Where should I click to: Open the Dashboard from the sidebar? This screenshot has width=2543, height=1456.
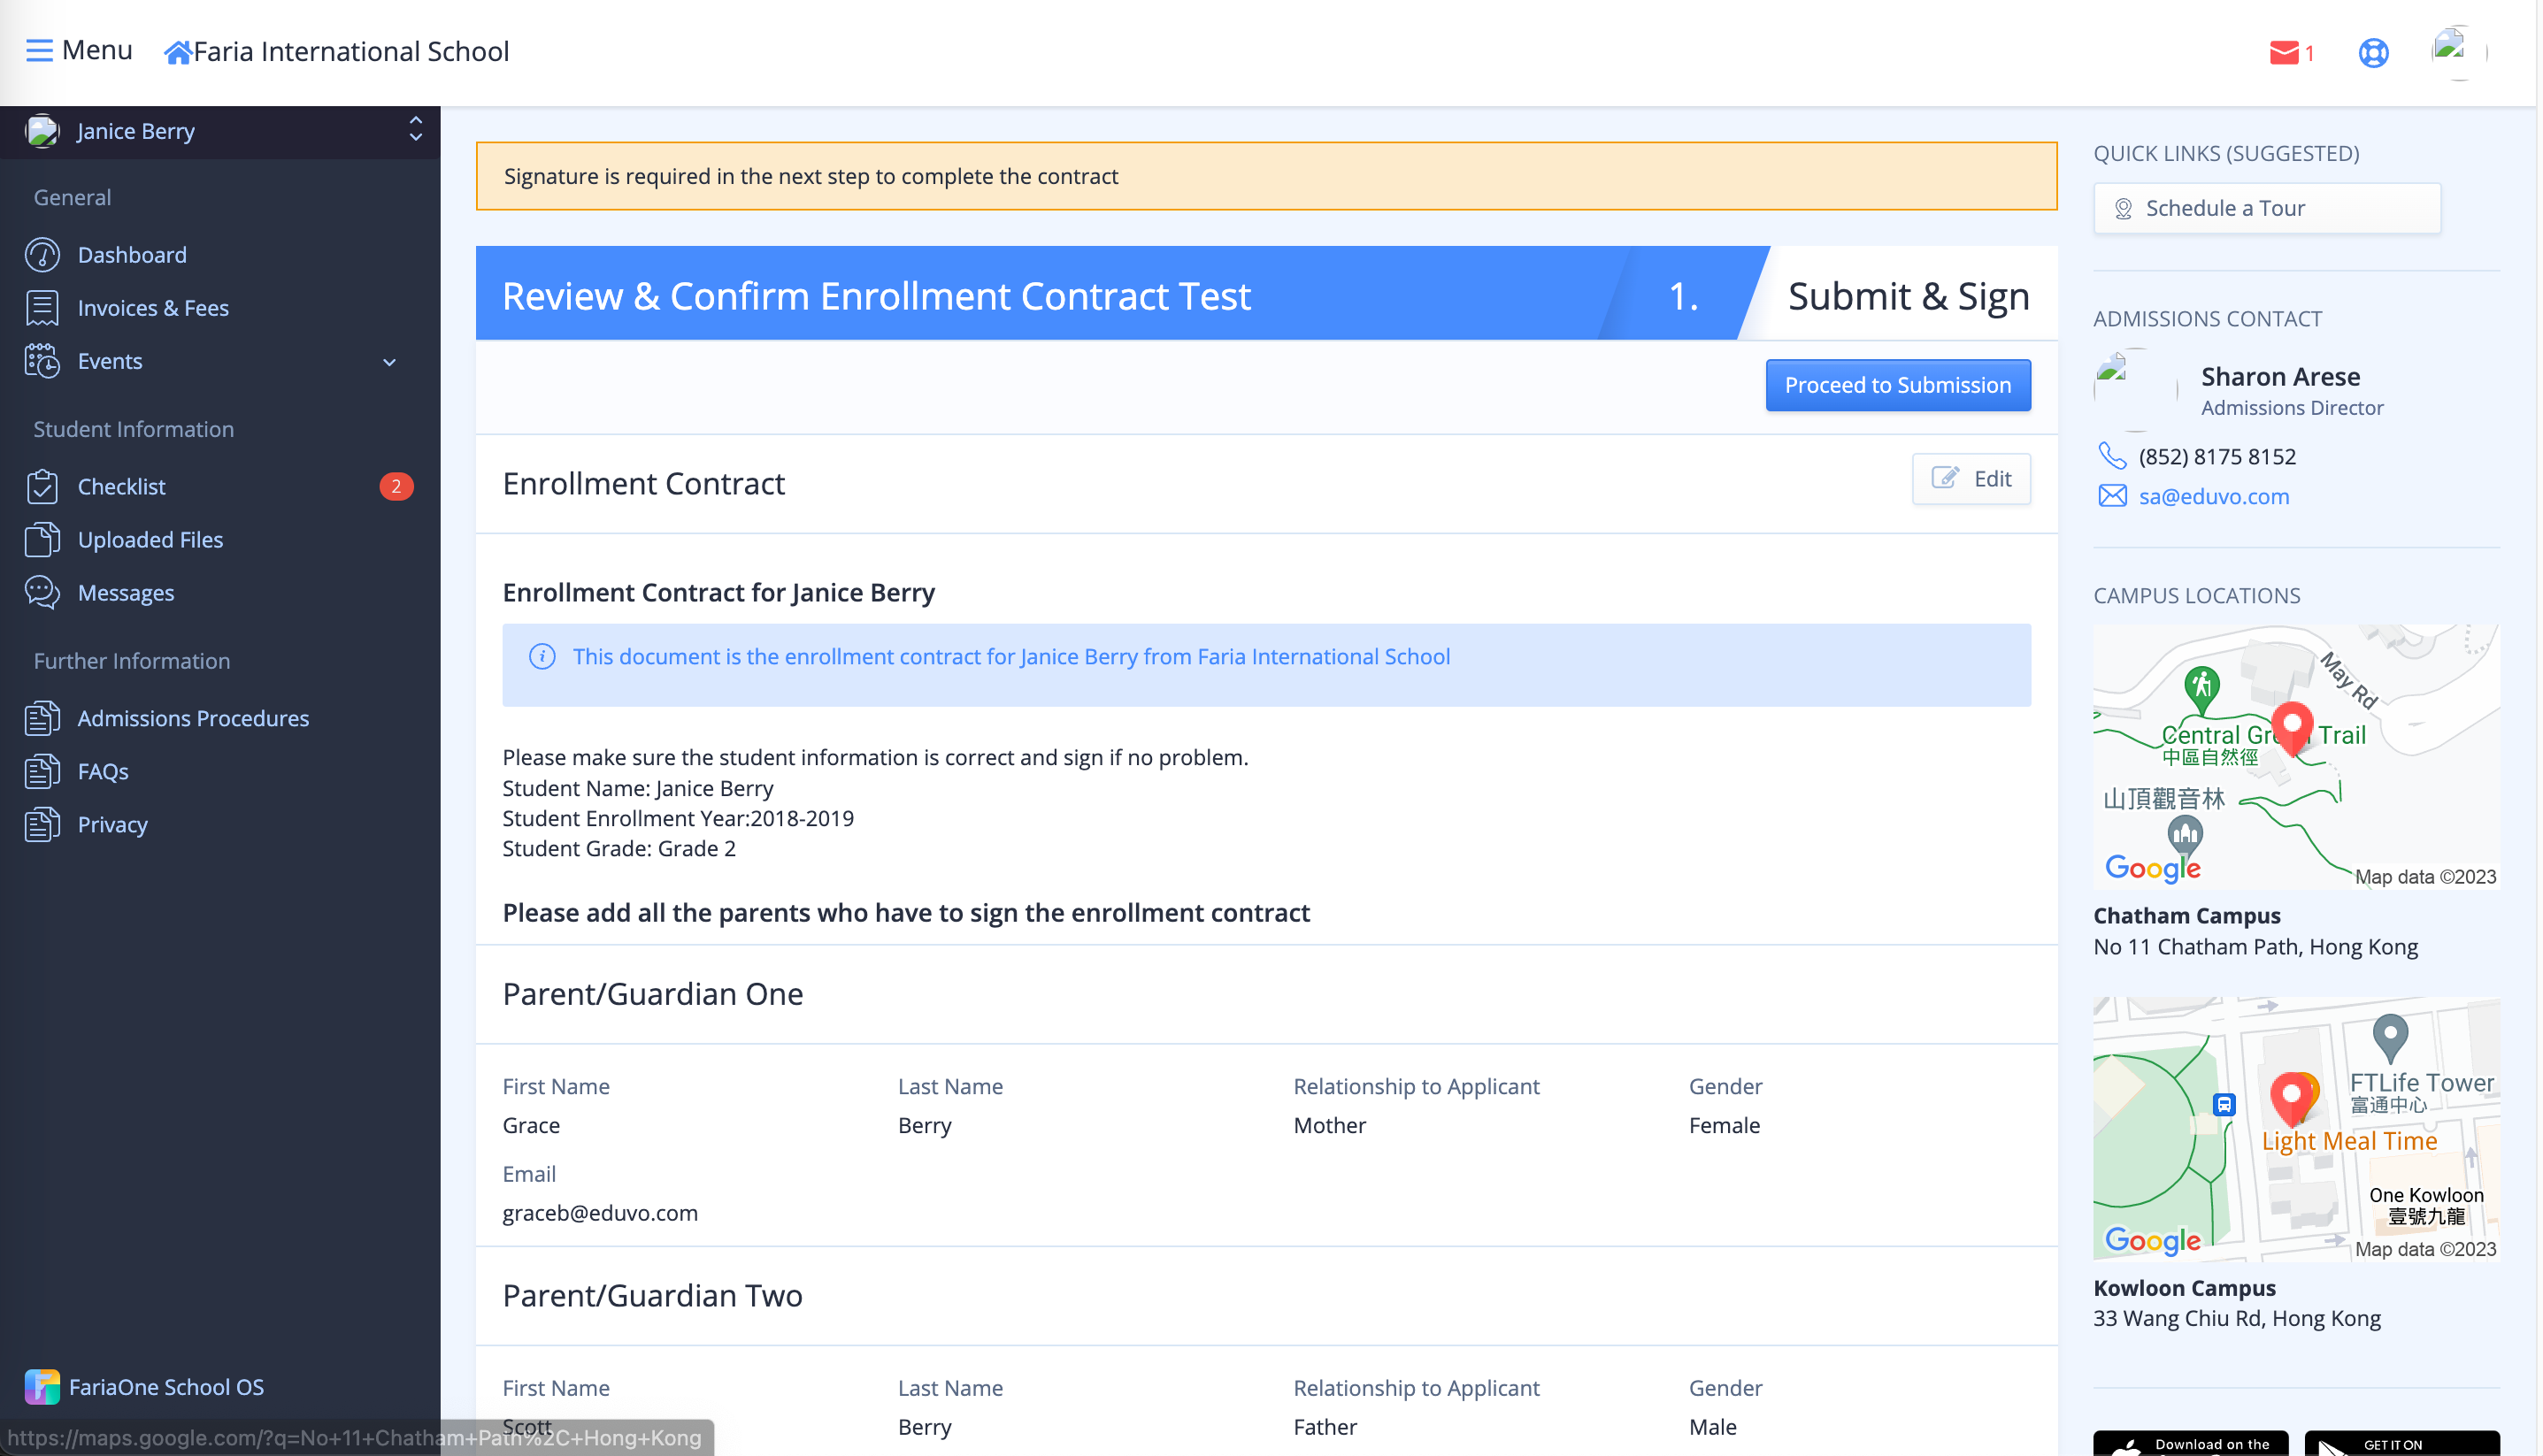click(133, 254)
